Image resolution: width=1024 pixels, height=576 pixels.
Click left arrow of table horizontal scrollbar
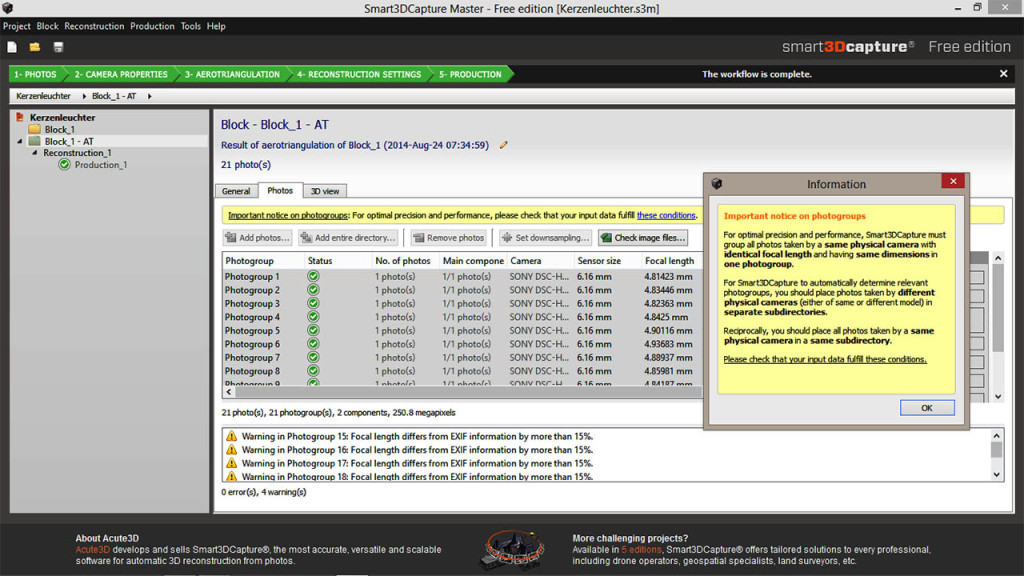229,392
